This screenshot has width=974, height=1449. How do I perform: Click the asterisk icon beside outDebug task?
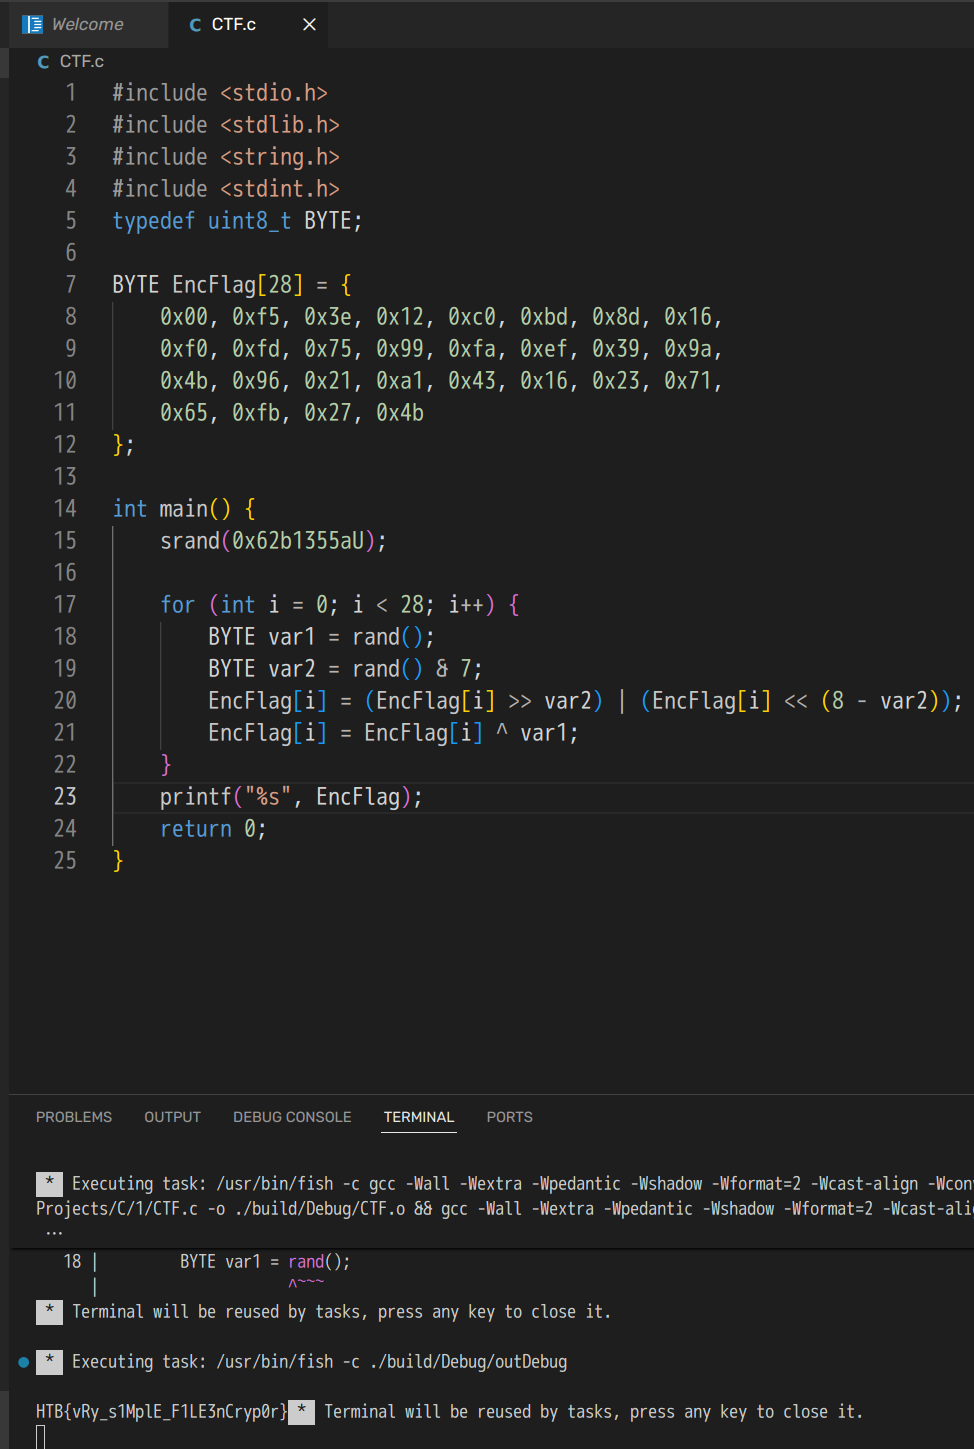[x=49, y=1362]
